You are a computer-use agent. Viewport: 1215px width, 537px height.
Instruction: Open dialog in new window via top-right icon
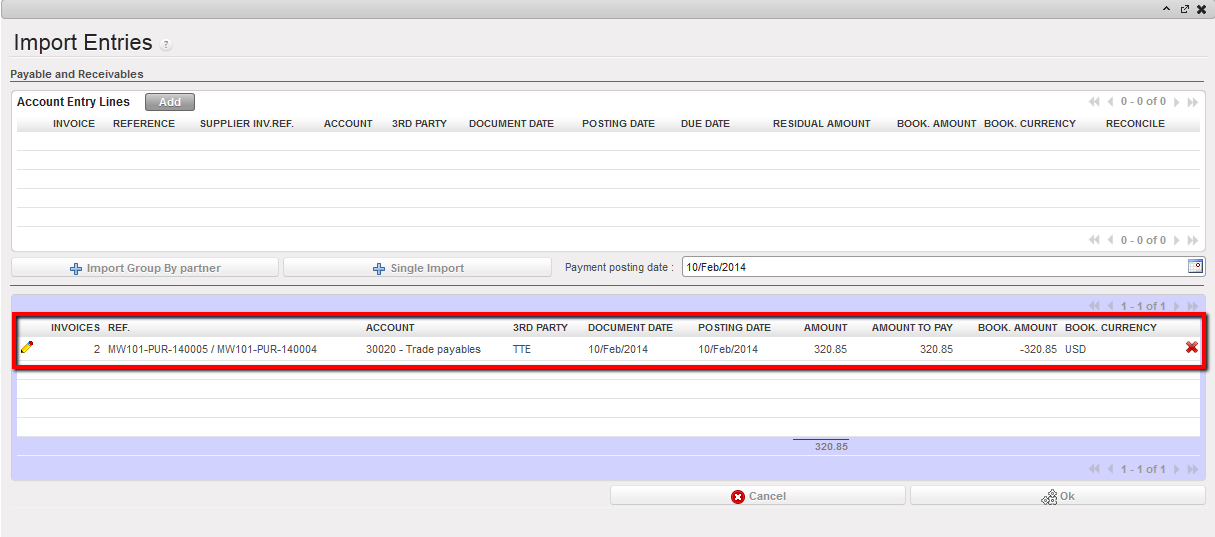point(1184,9)
